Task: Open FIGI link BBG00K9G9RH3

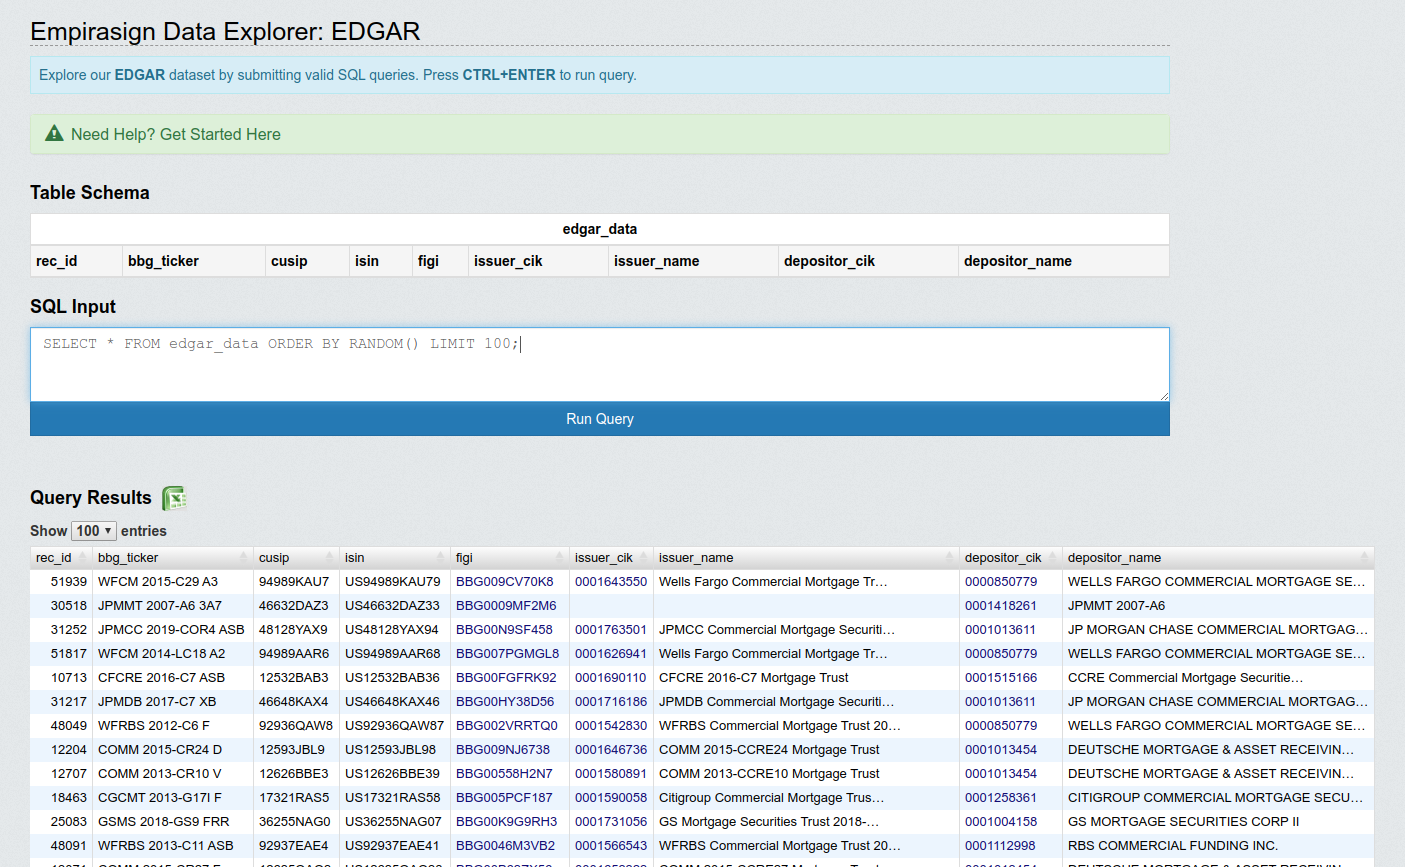Action: pyautogui.click(x=506, y=822)
